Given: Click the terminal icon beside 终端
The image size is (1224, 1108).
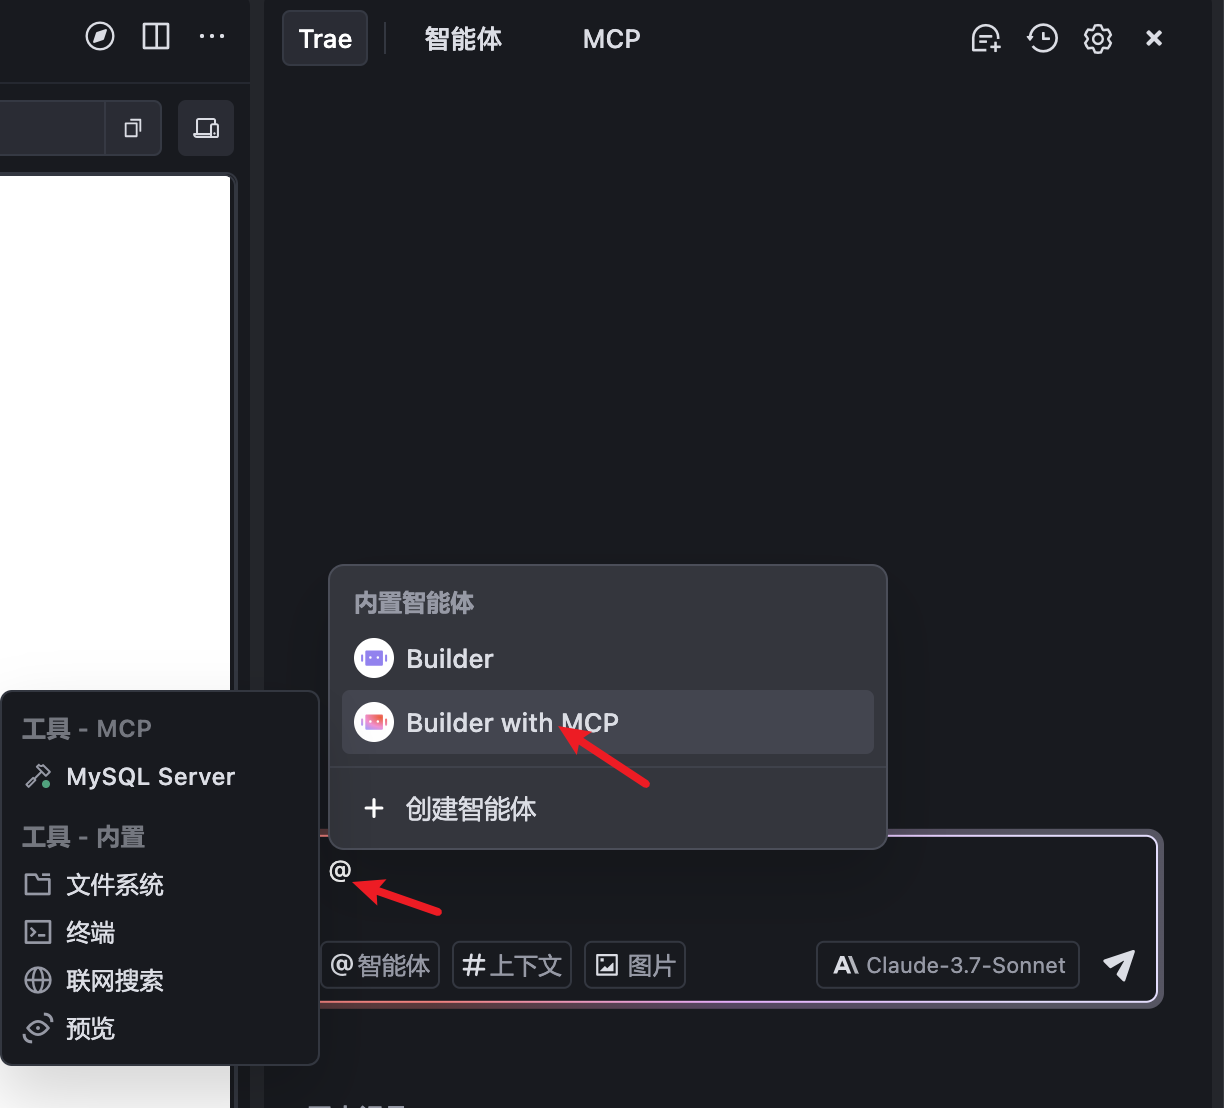Looking at the screenshot, I should point(38,932).
